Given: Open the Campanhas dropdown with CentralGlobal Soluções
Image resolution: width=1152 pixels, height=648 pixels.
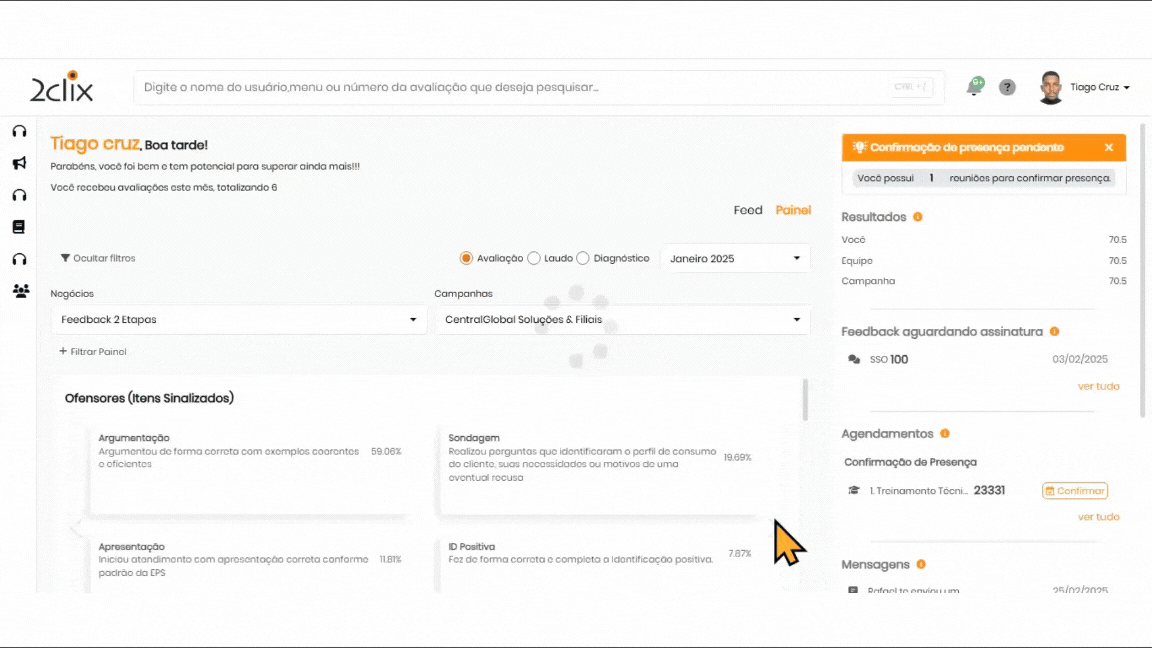Looking at the screenshot, I should pos(622,320).
